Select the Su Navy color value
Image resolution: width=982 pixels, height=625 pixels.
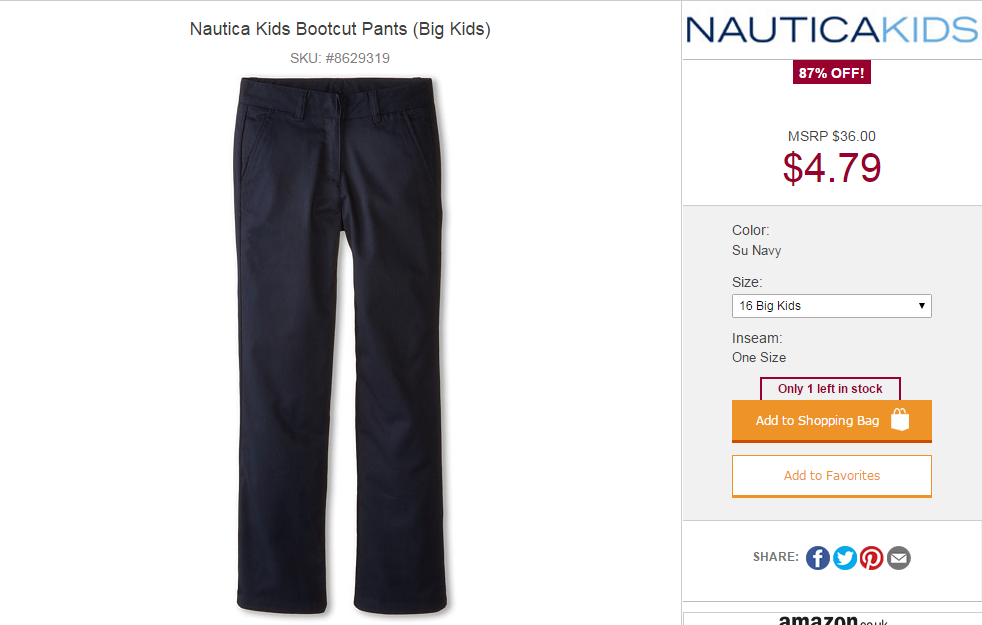pyautogui.click(x=757, y=251)
